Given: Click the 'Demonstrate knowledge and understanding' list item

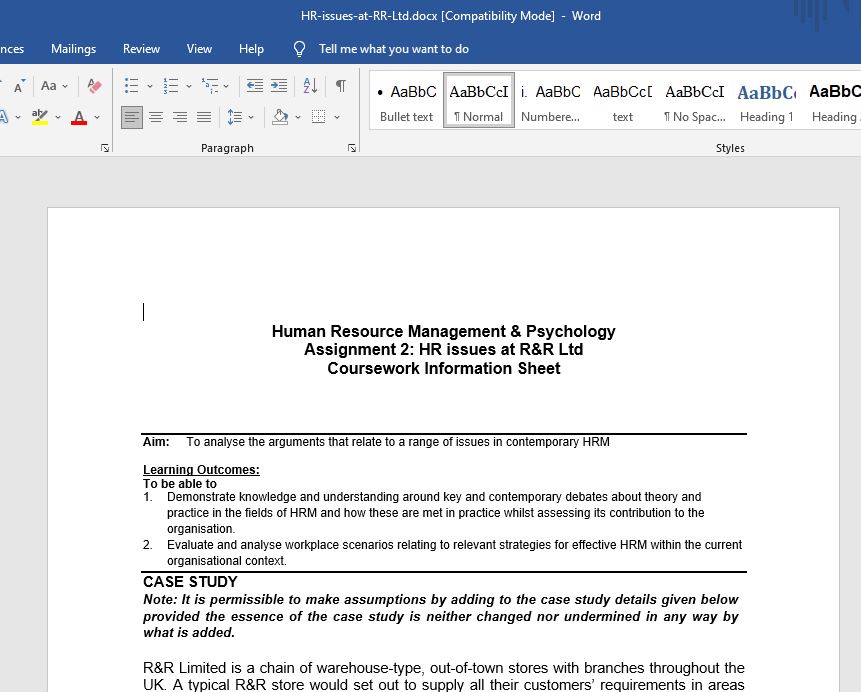Looking at the screenshot, I should 434,513.
